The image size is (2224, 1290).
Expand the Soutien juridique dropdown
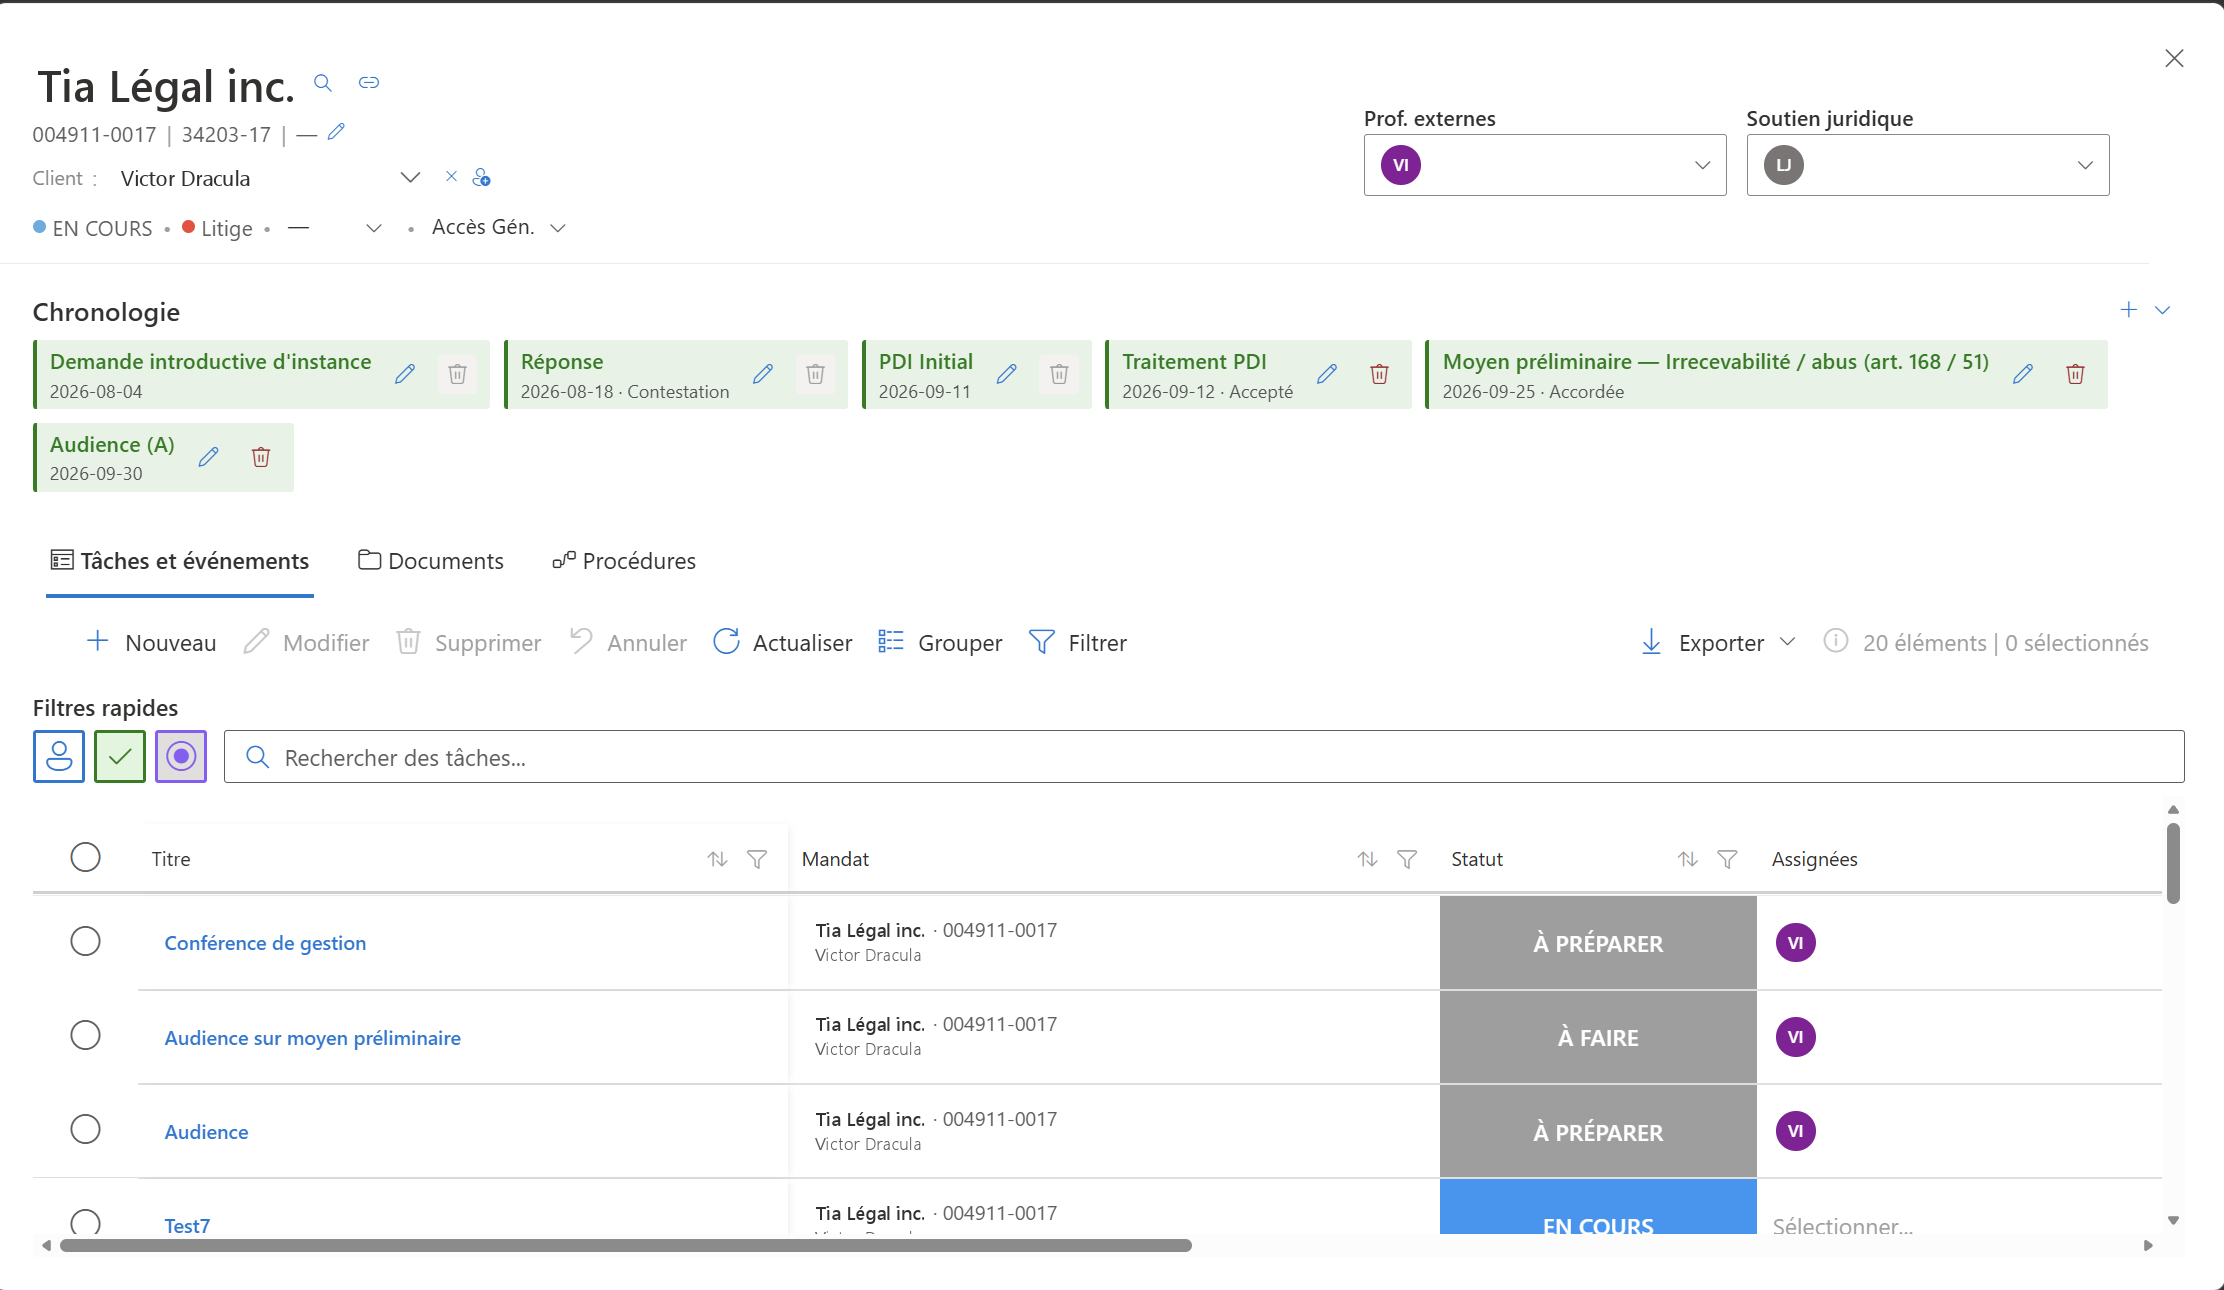point(1928,165)
